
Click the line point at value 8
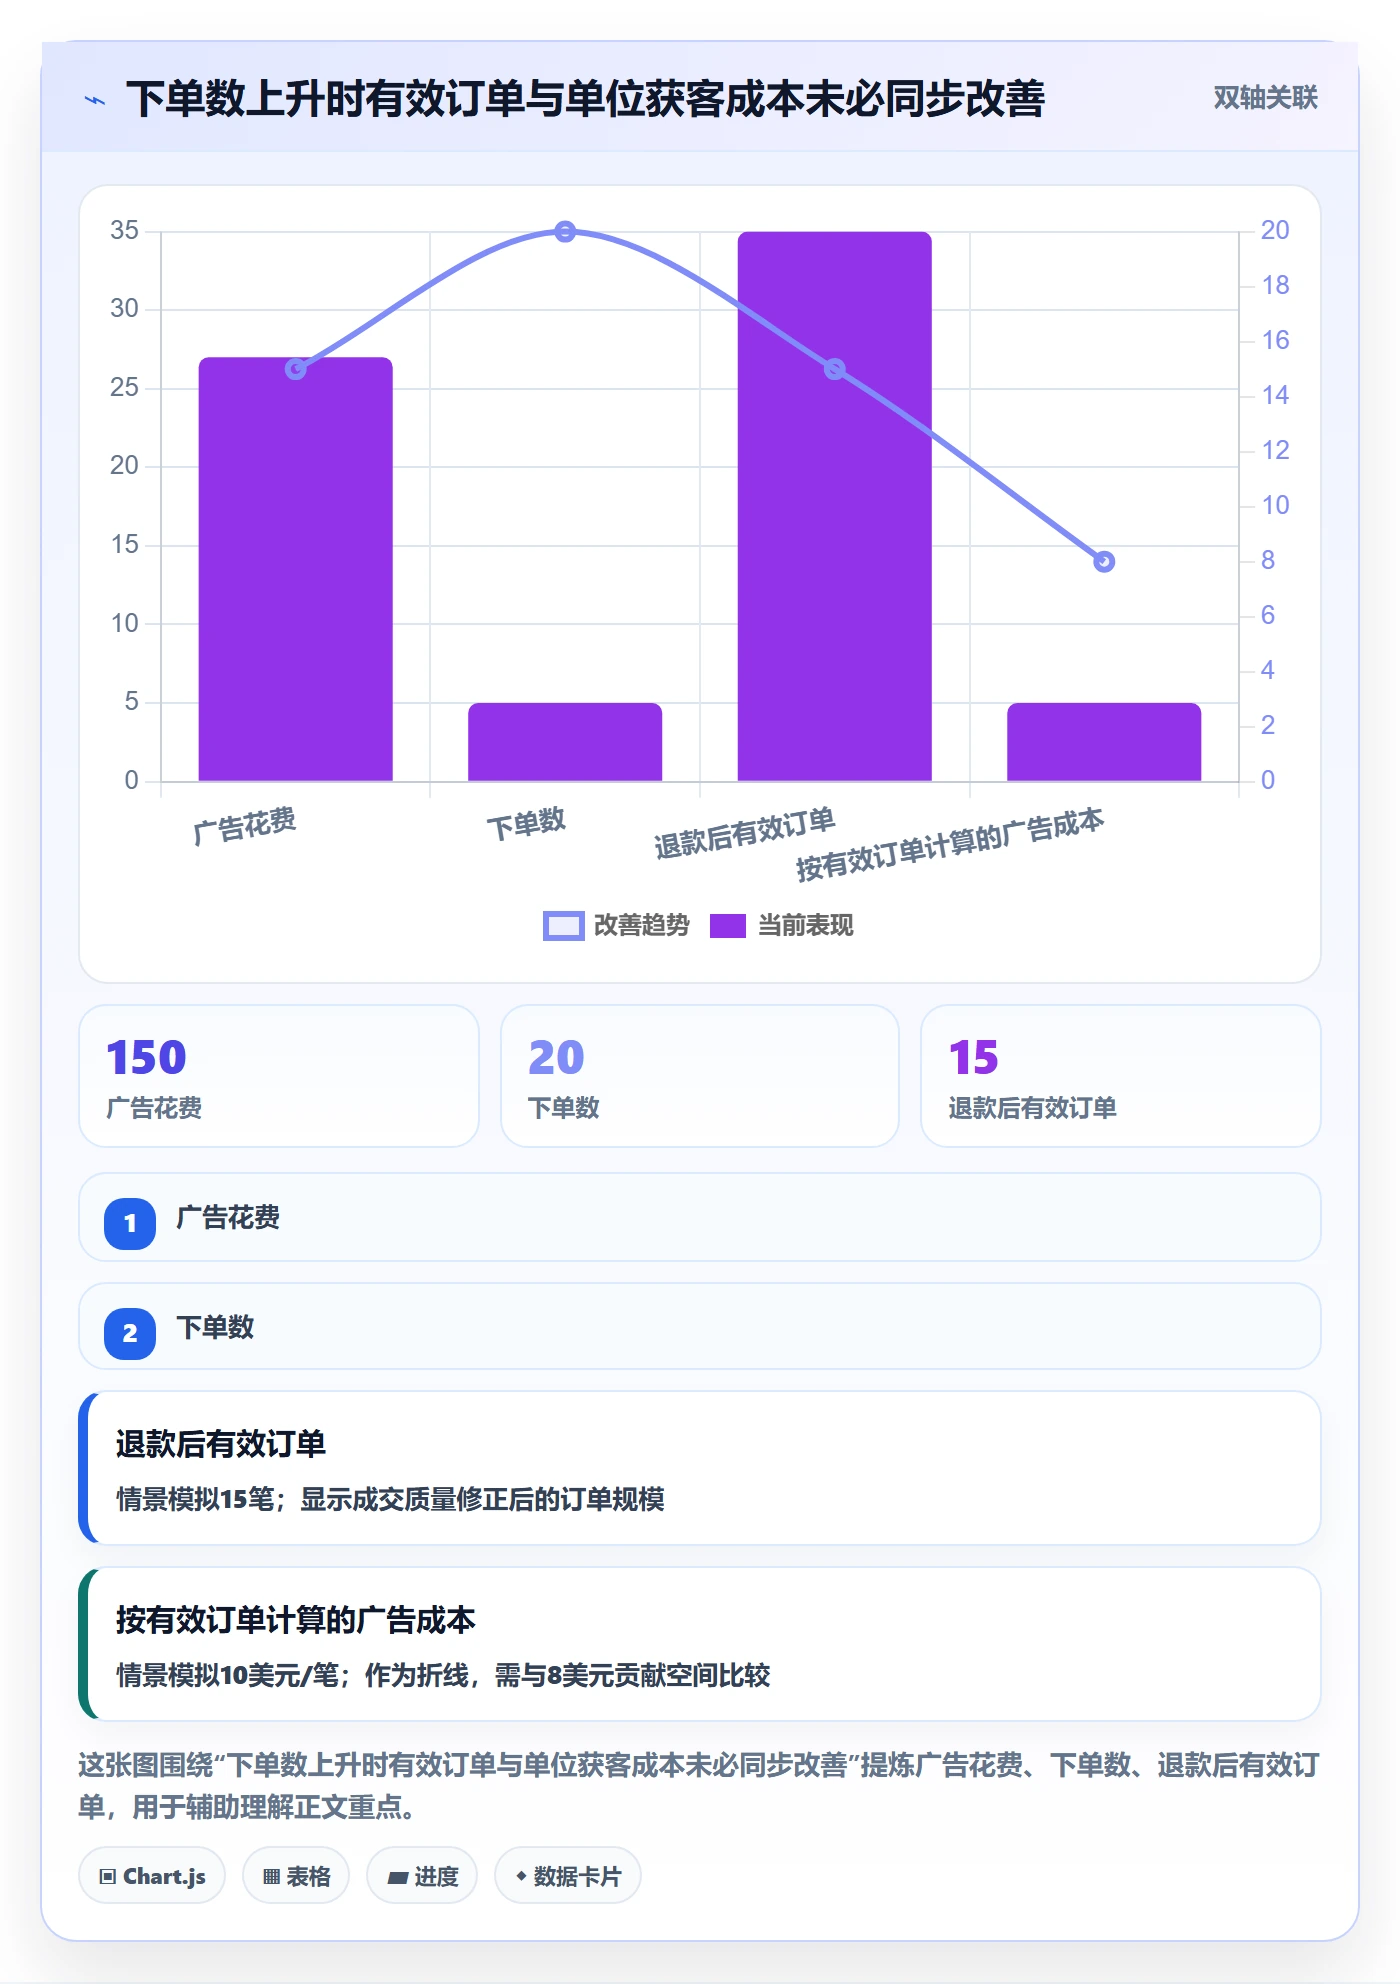click(x=1104, y=562)
